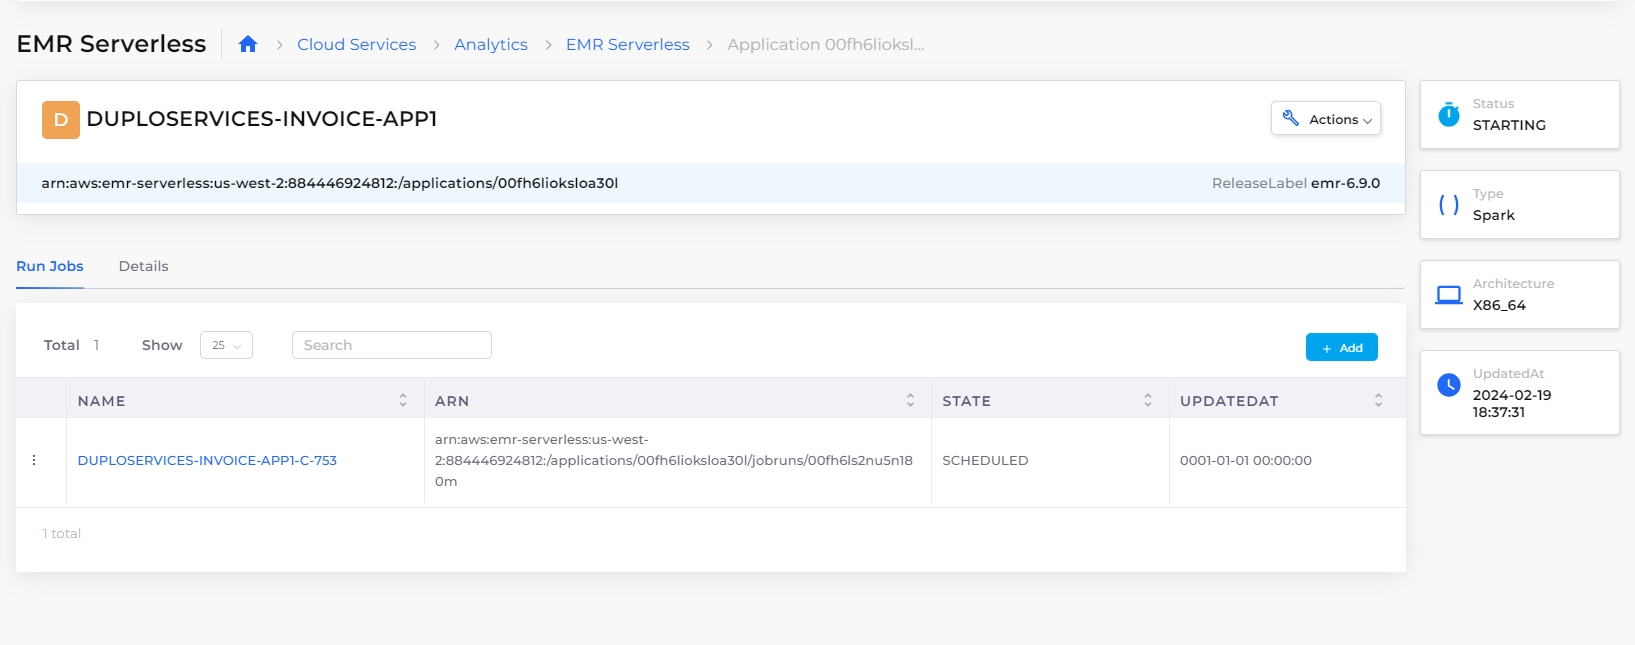Click the job run ARN cell text
1635x645 pixels.
click(x=674, y=460)
